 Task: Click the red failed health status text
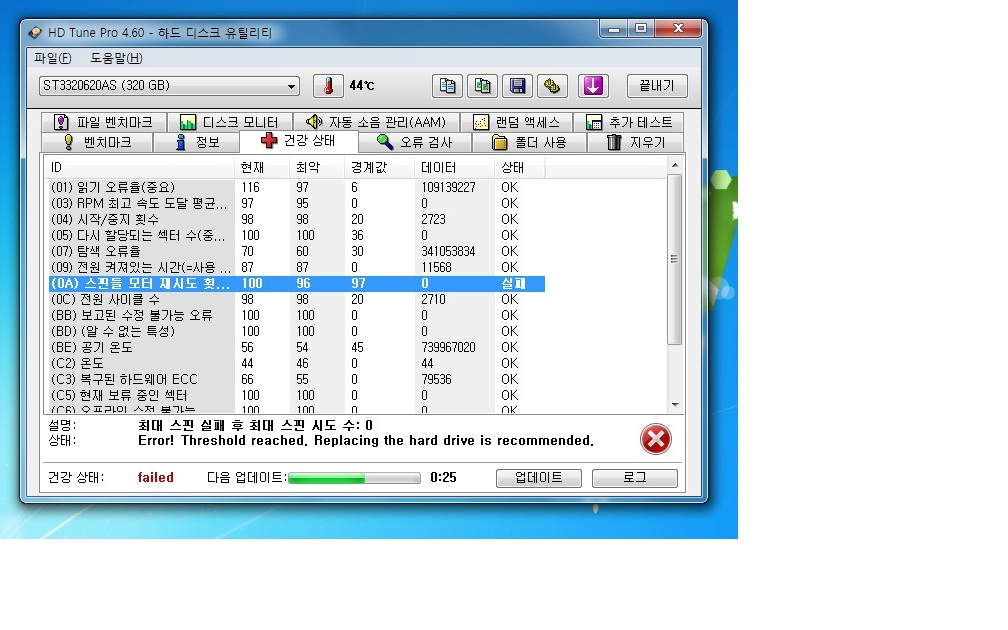[x=156, y=478]
